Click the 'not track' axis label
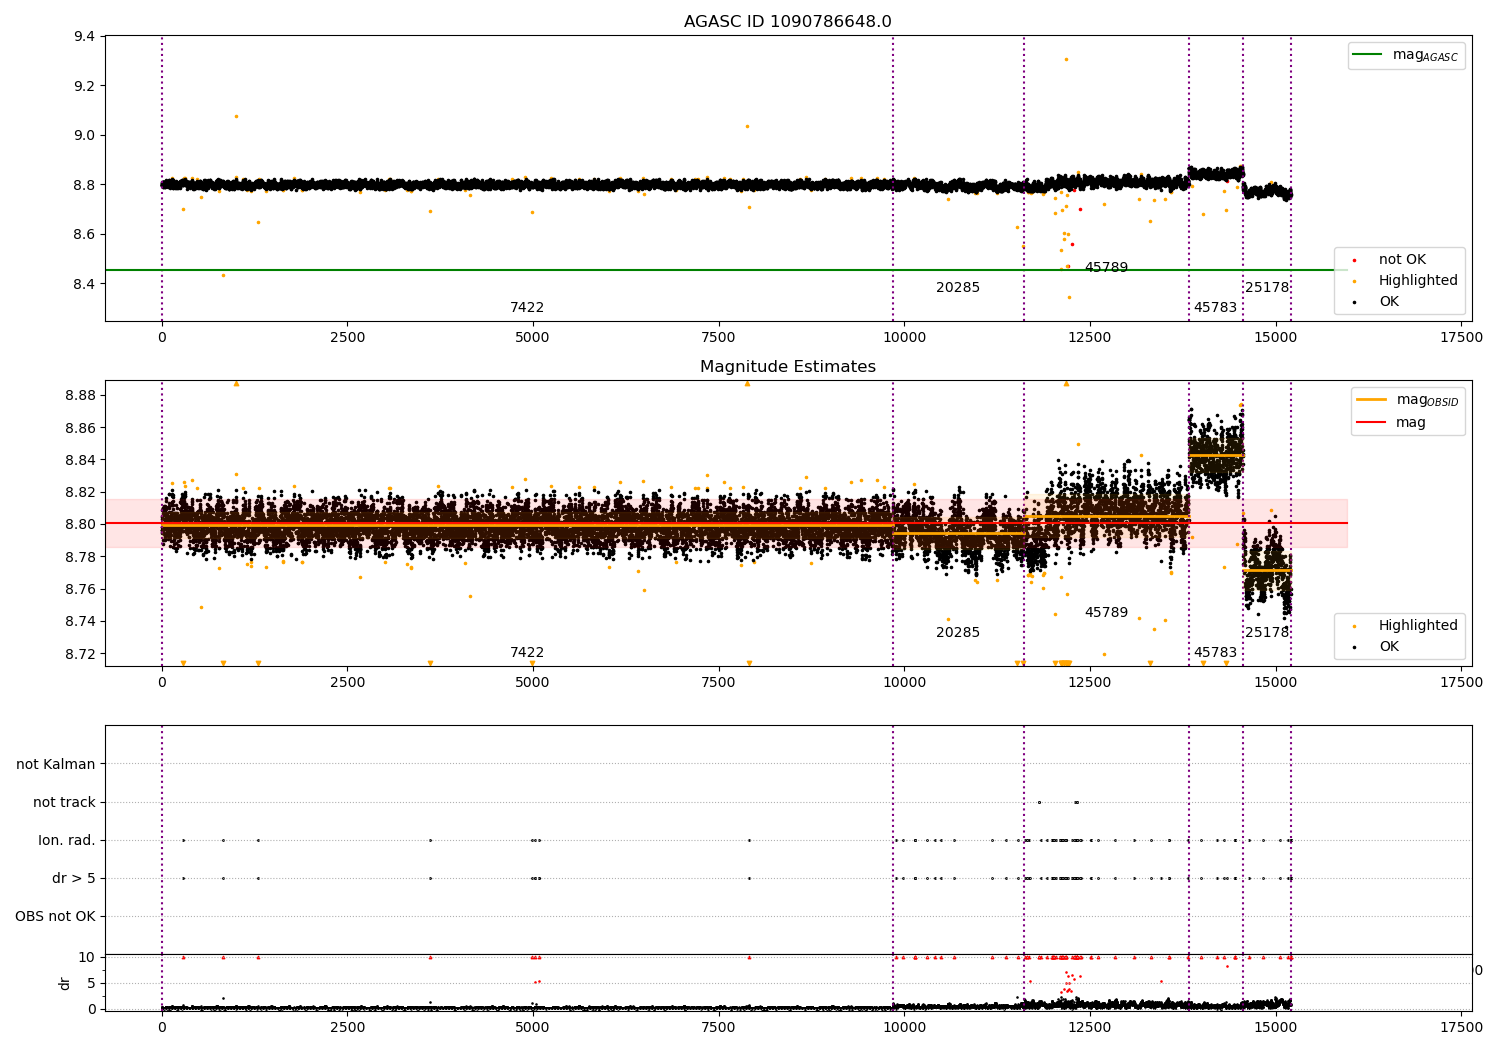The image size is (1500, 1050). 64,802
